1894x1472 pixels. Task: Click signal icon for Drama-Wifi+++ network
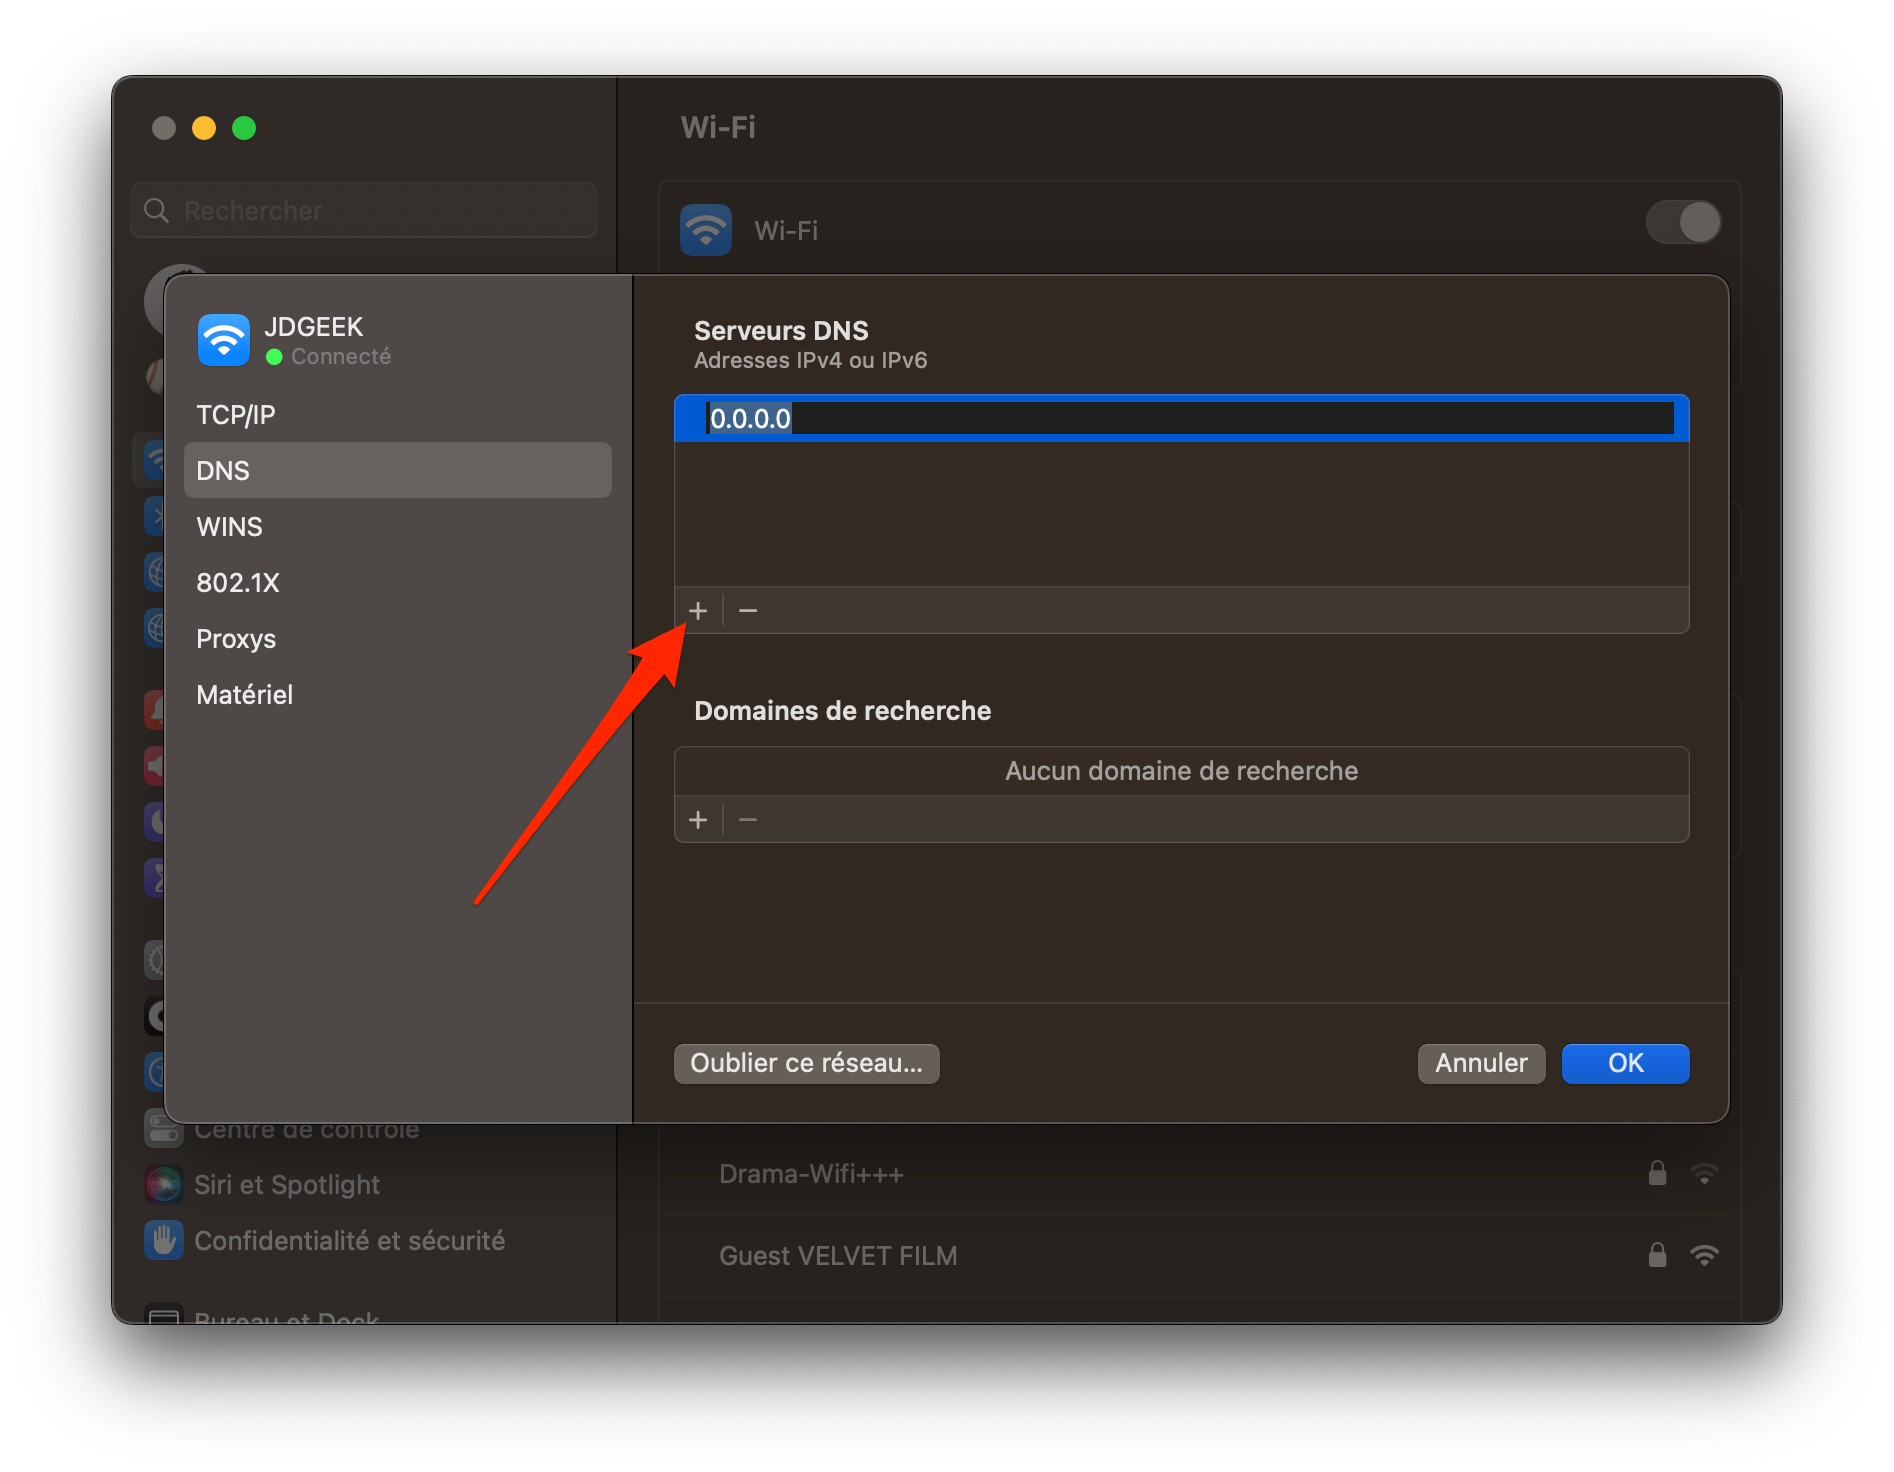[1704, 1173]
